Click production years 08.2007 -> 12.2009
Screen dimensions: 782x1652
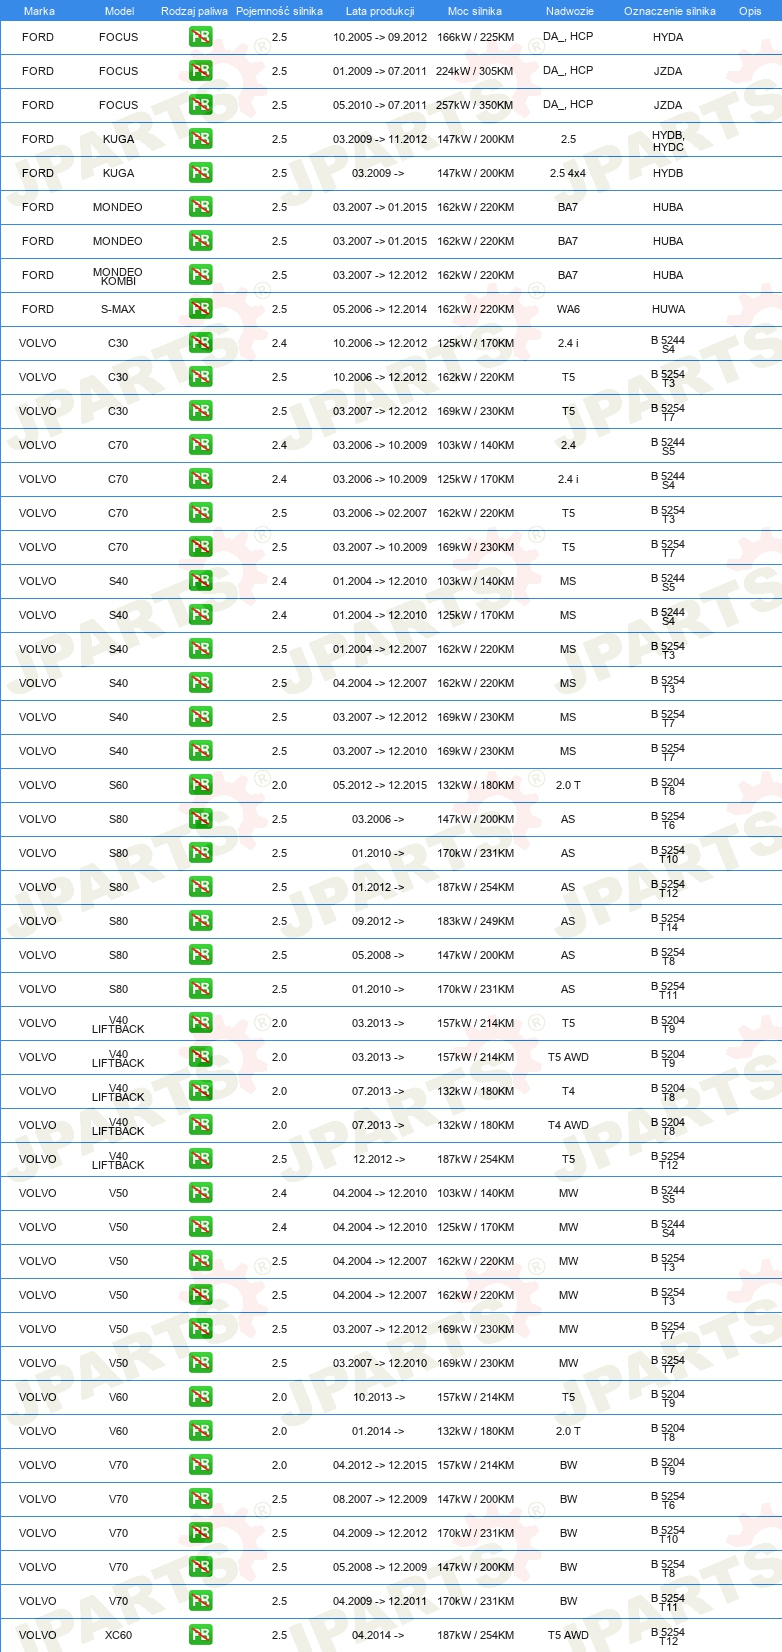point(380,1499)
